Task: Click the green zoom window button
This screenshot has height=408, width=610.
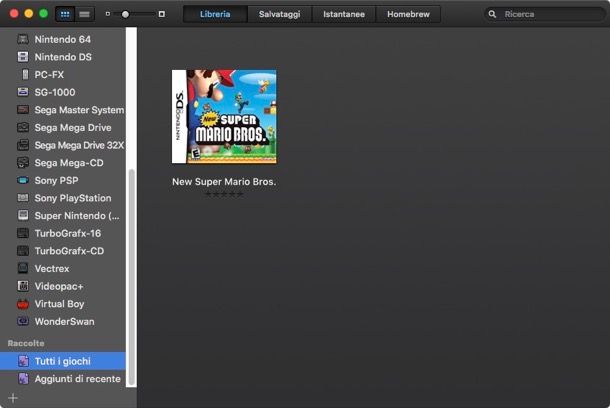Action: point(44,14)
